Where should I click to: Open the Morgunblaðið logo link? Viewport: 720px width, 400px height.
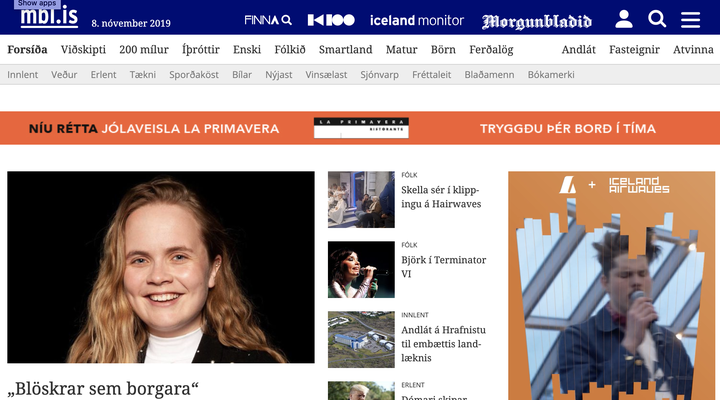pyautogui.click(x=537, y=22)
